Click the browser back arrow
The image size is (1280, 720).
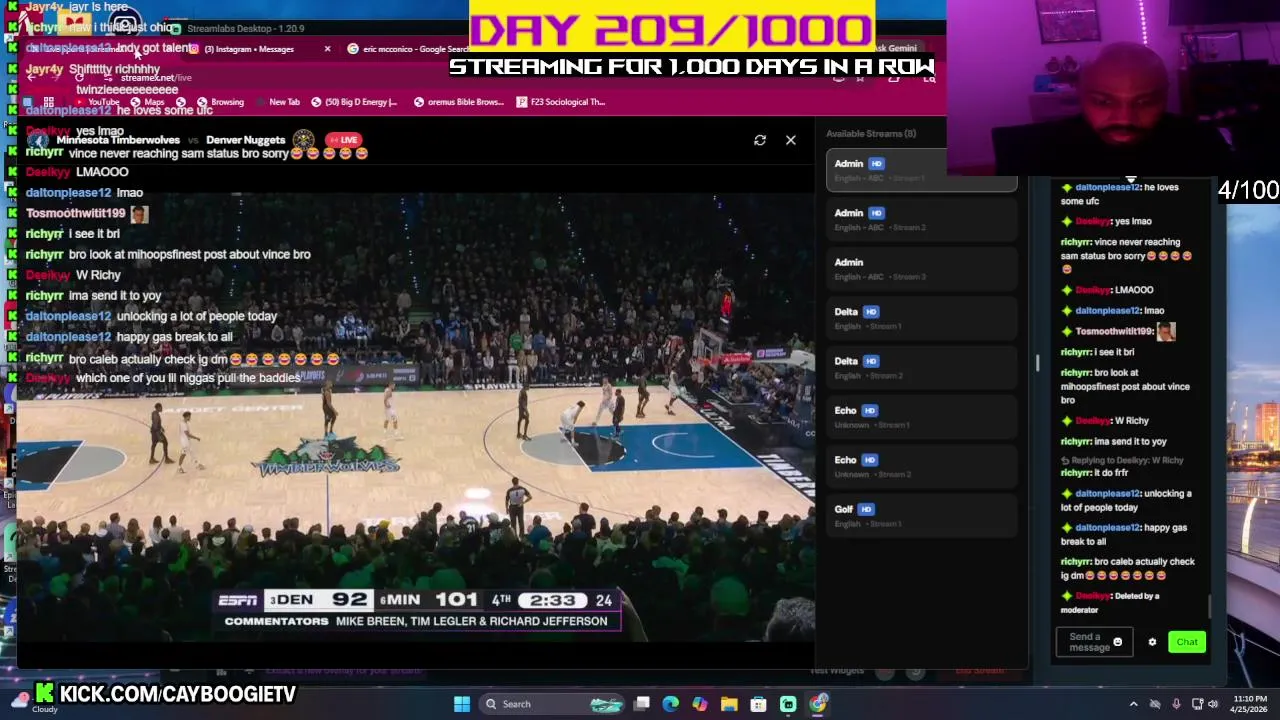[32, 77]
